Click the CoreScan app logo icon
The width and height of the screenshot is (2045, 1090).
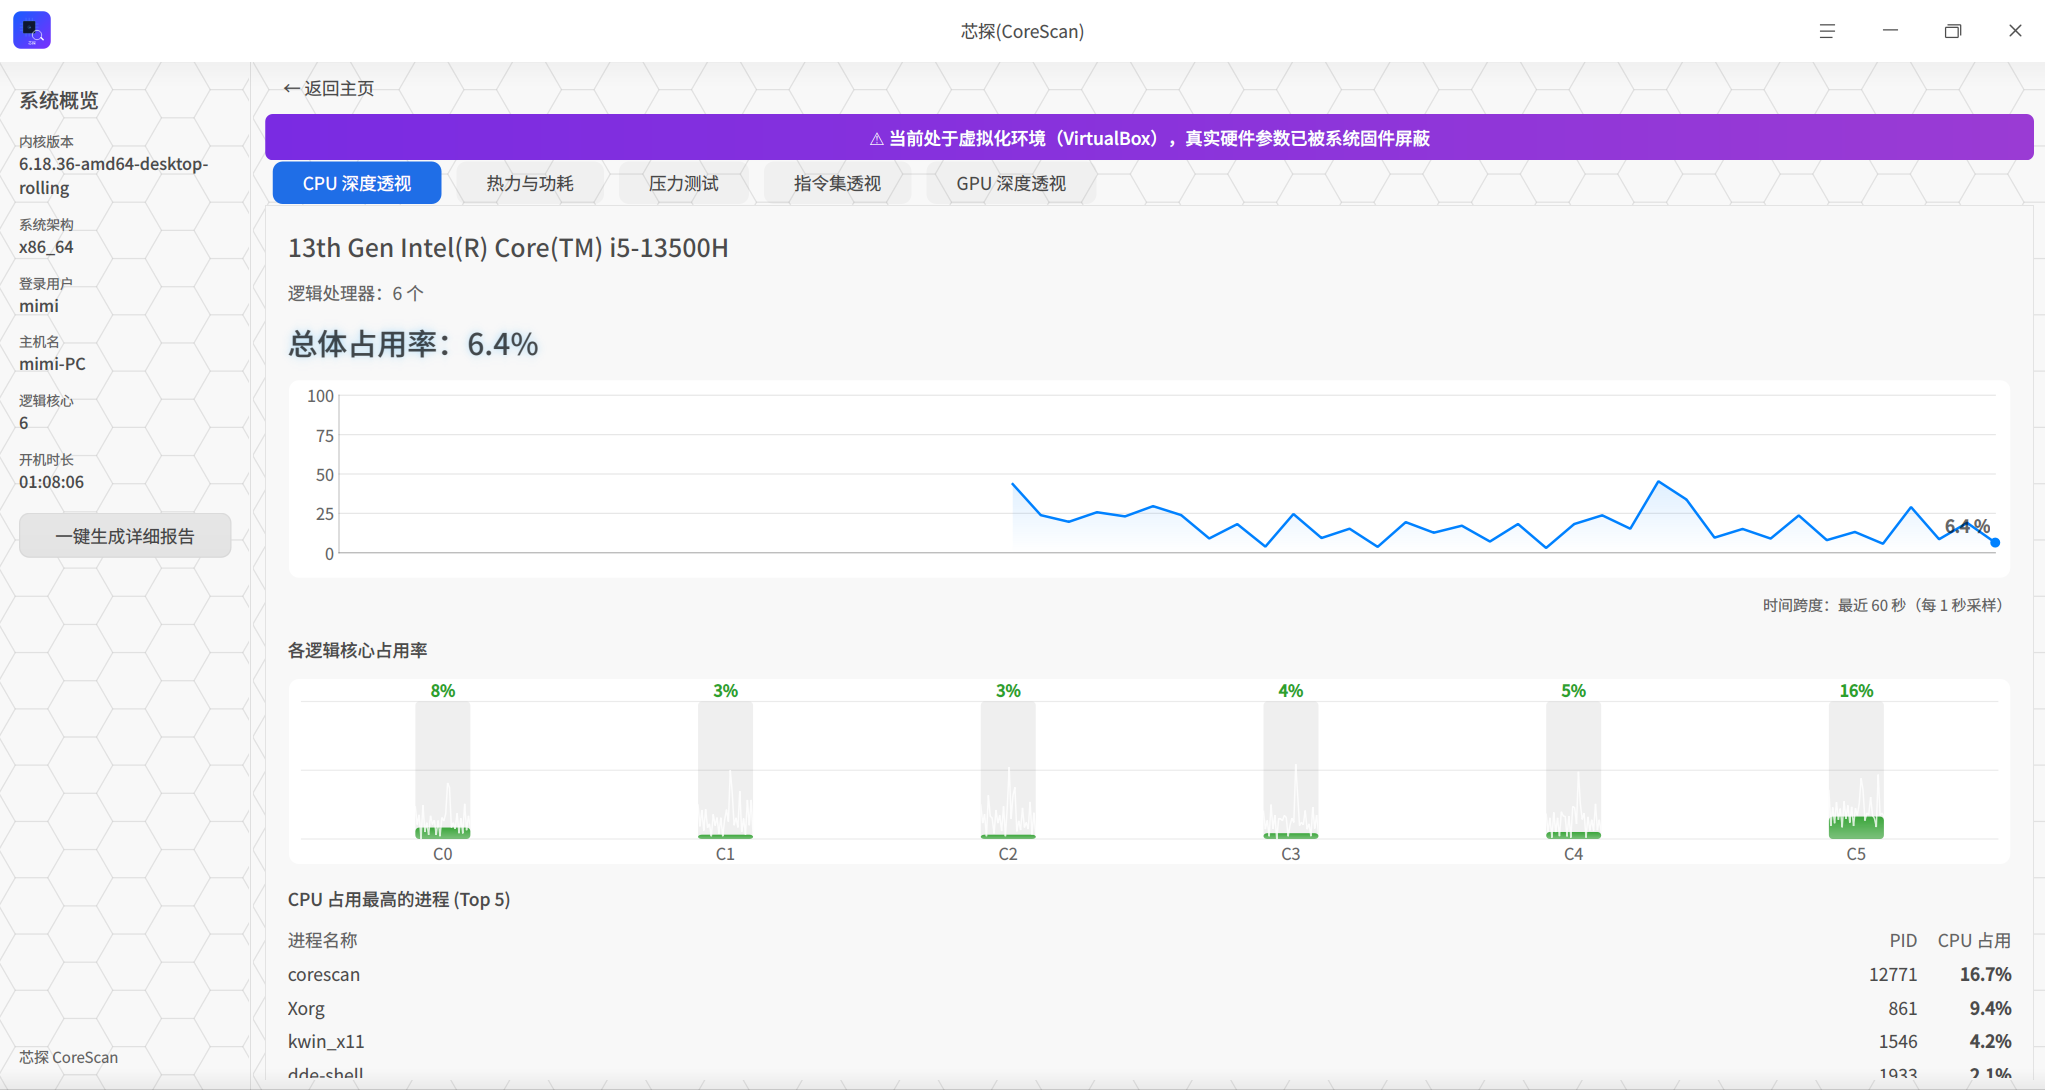tap(32, 30)
